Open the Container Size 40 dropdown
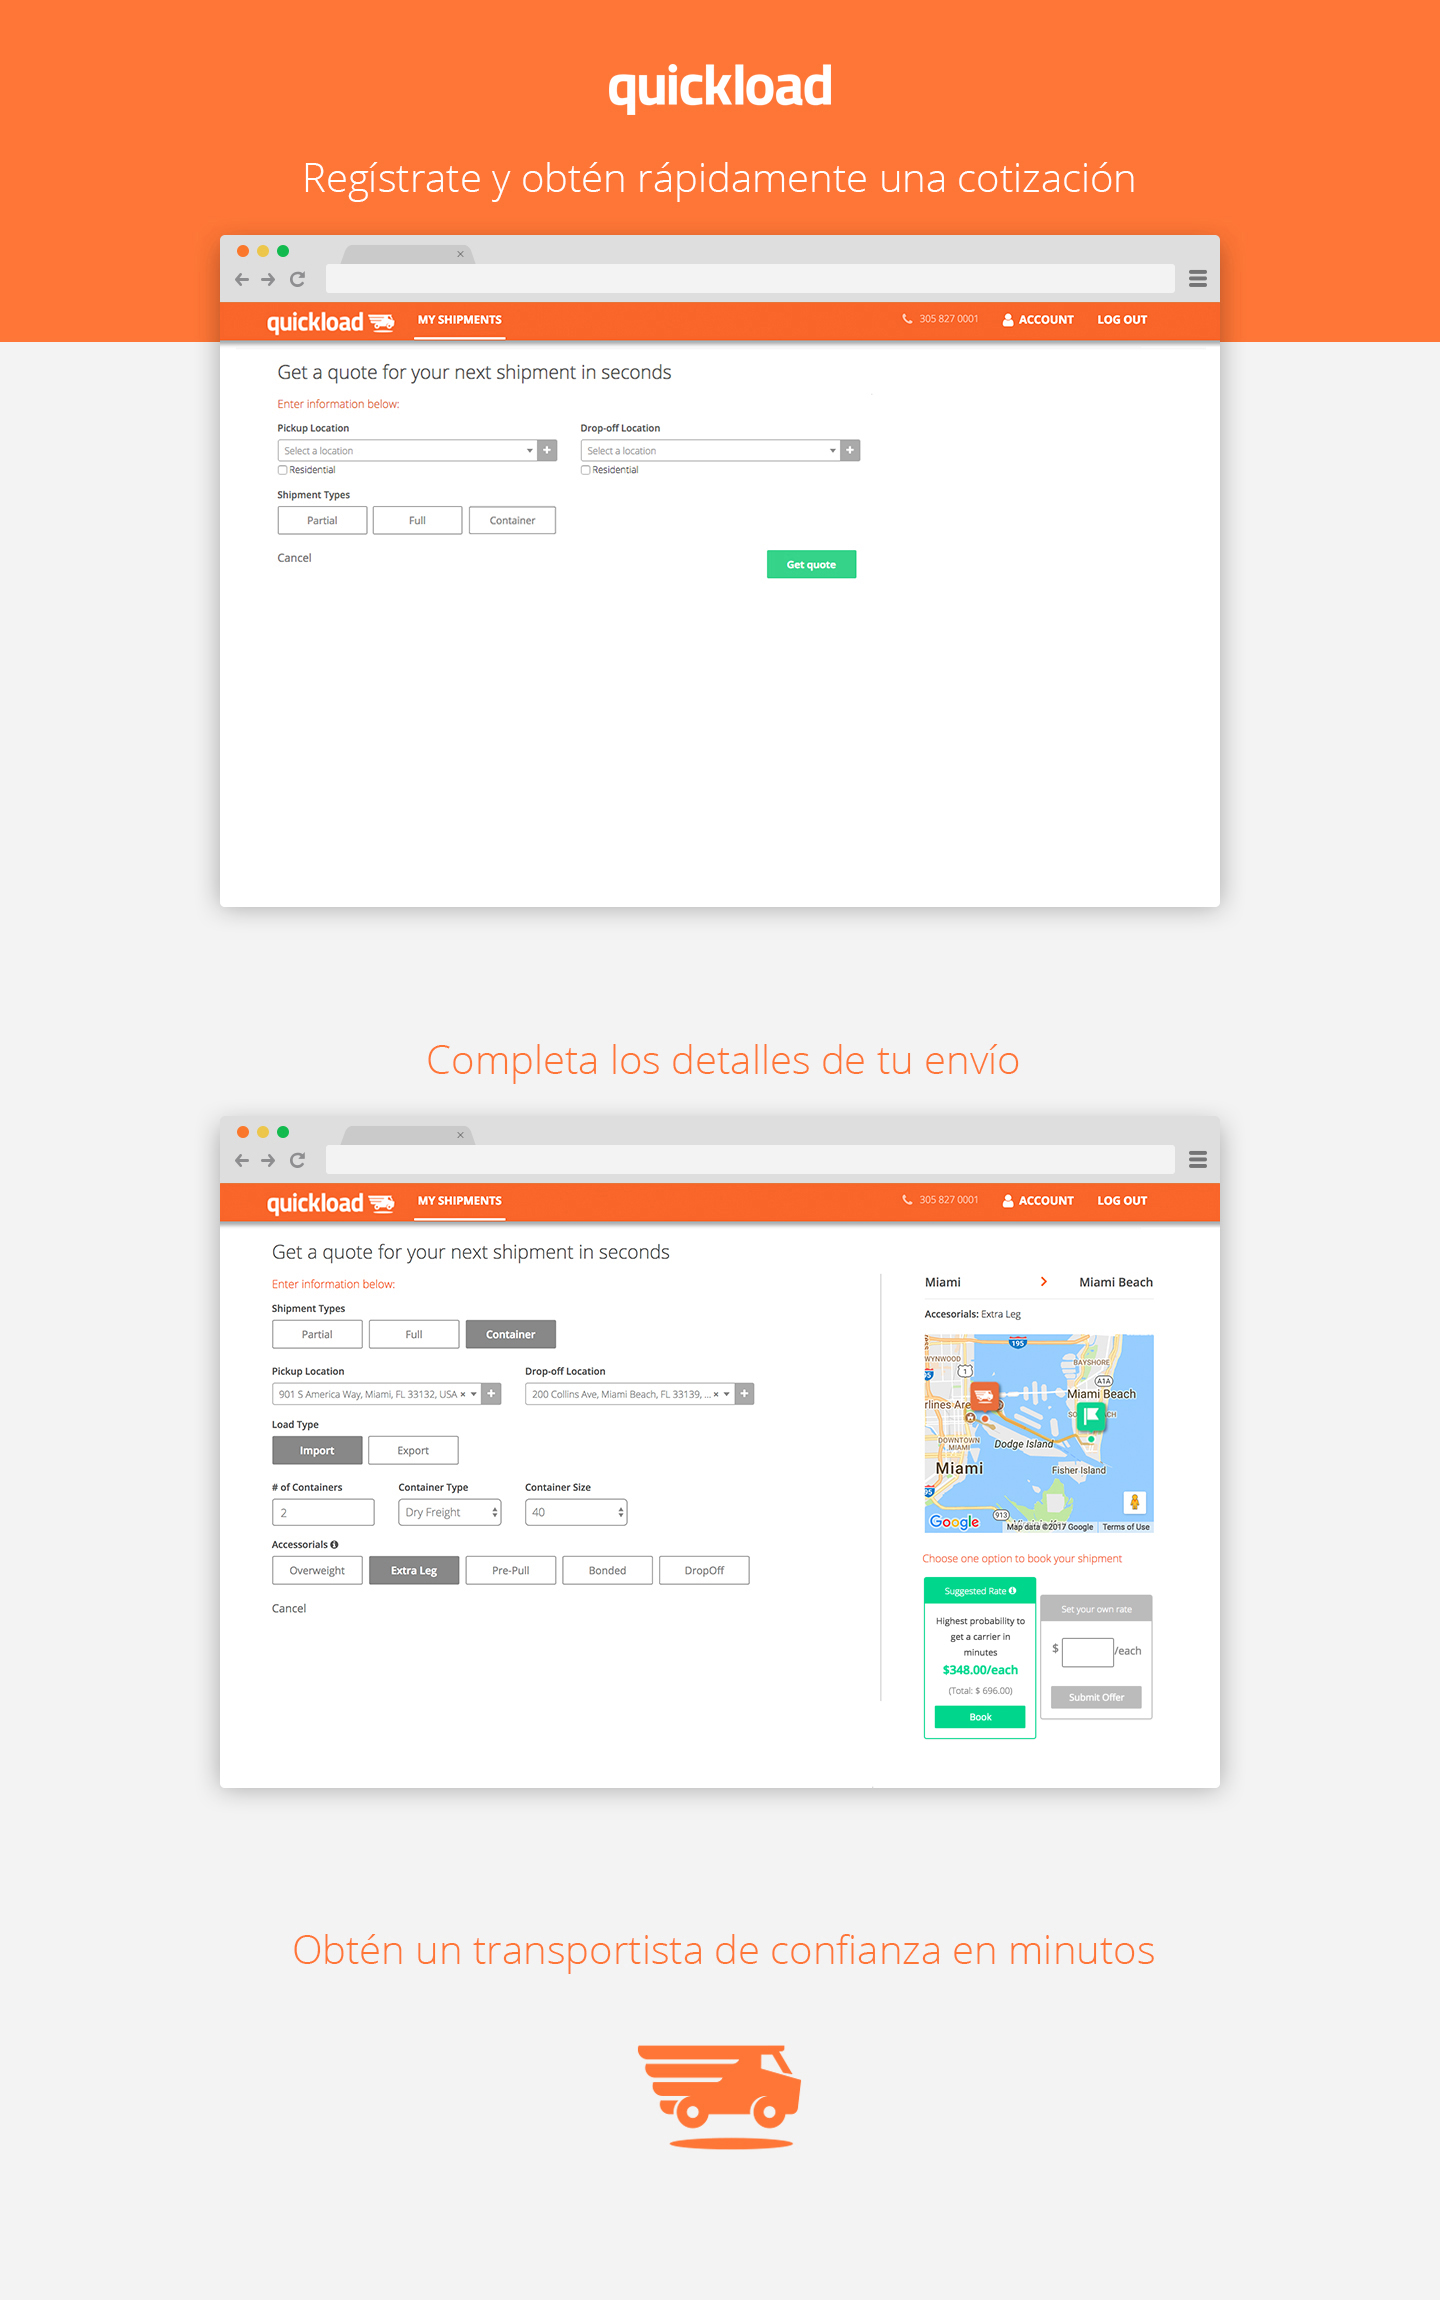This screenshot has height=2300, width=1440. click(x=576, y=1512)
